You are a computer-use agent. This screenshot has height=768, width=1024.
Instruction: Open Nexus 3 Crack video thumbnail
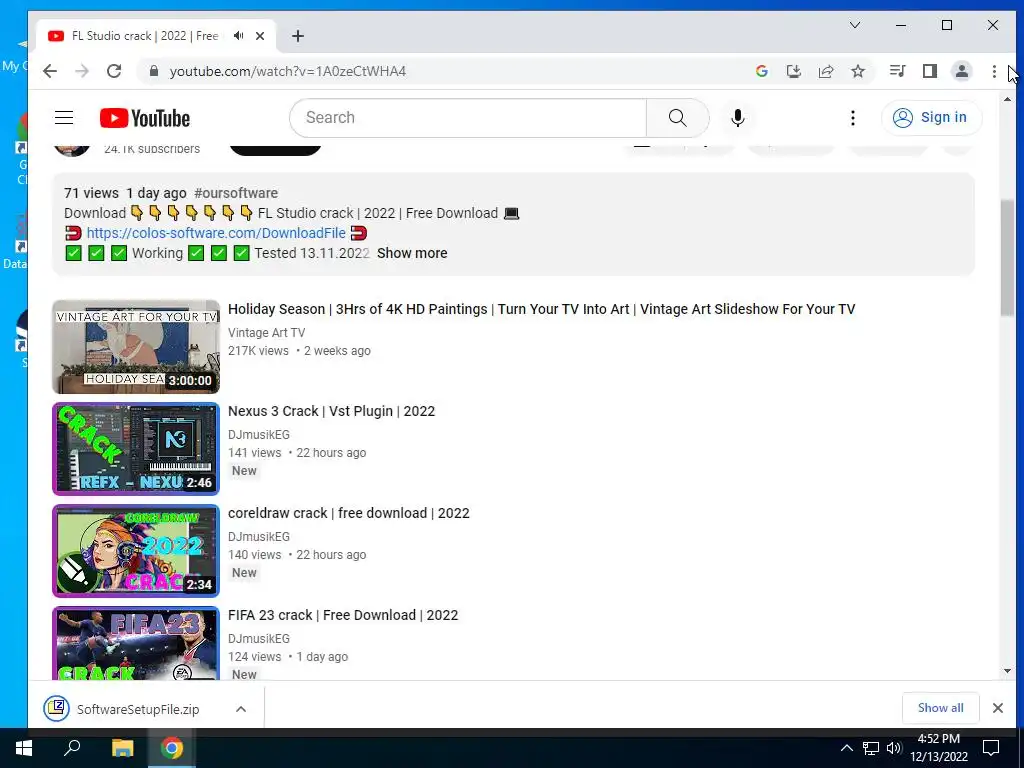tap(136, 449)
